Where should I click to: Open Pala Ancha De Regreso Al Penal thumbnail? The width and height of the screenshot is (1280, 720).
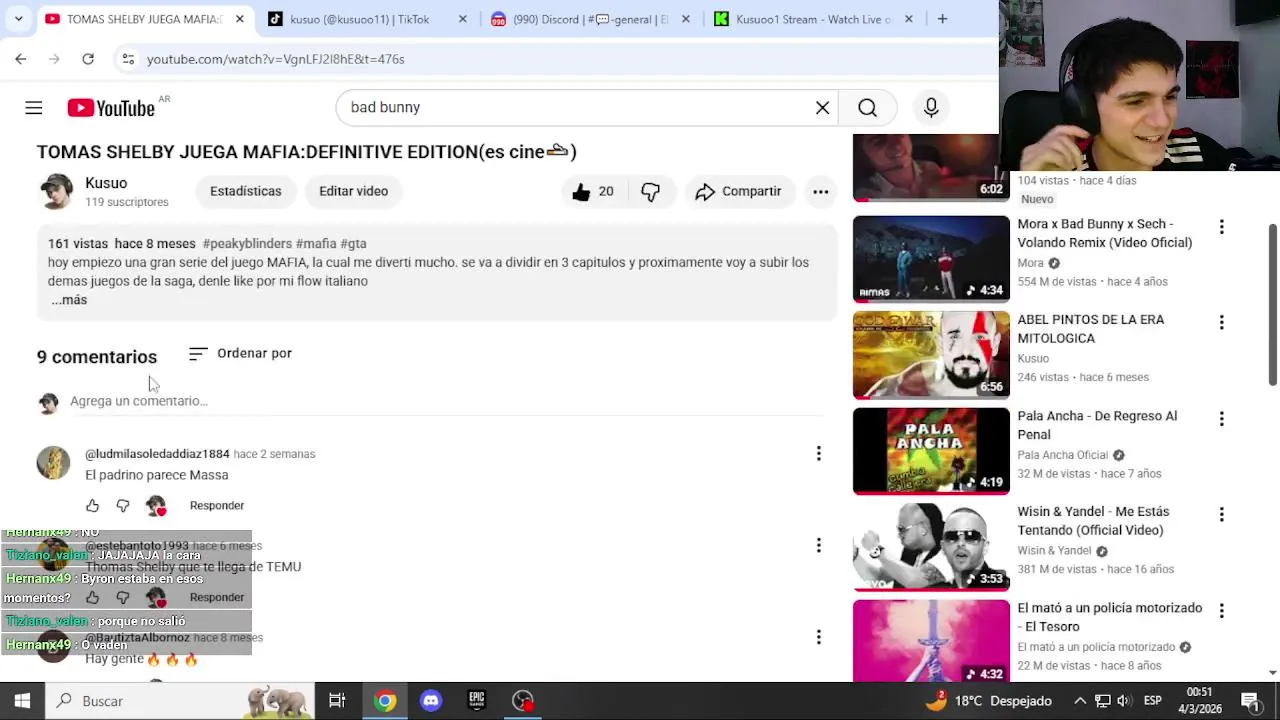931,451
